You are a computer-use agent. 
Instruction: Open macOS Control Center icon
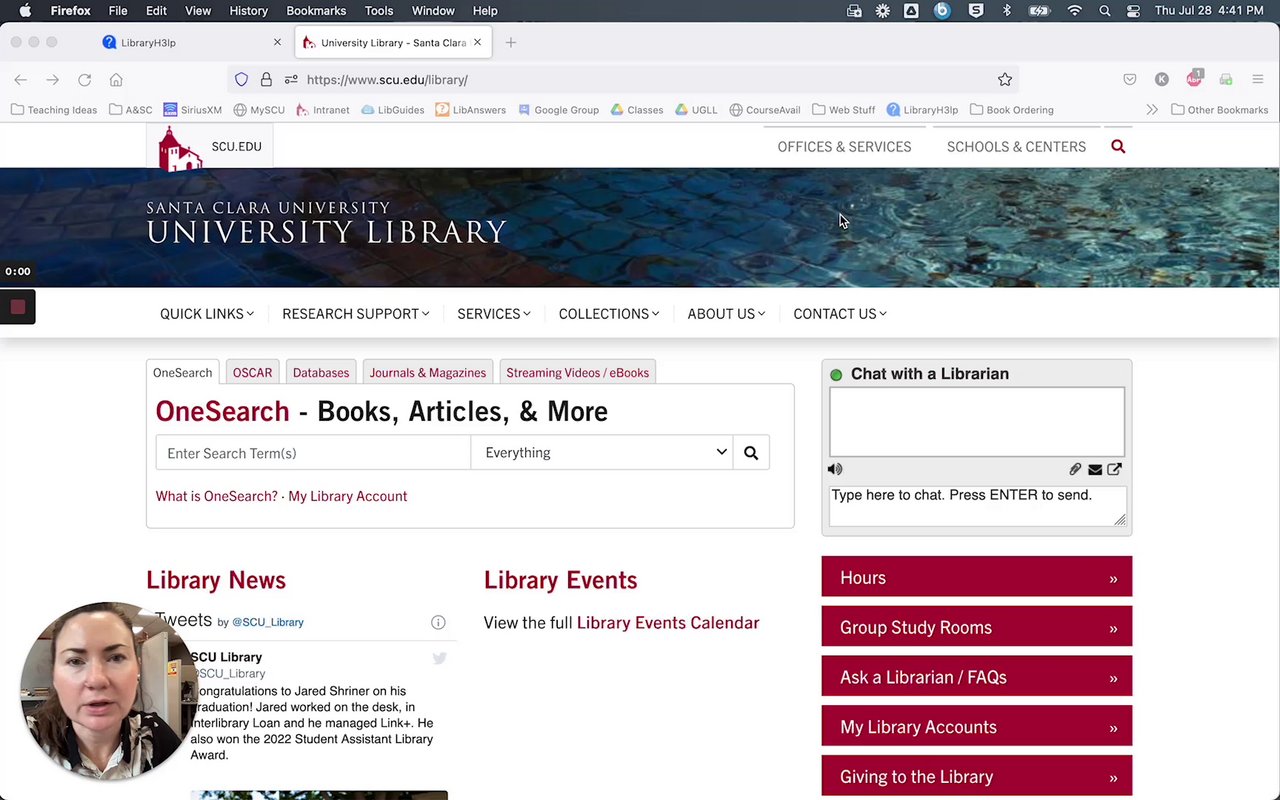click(1133, 11)
